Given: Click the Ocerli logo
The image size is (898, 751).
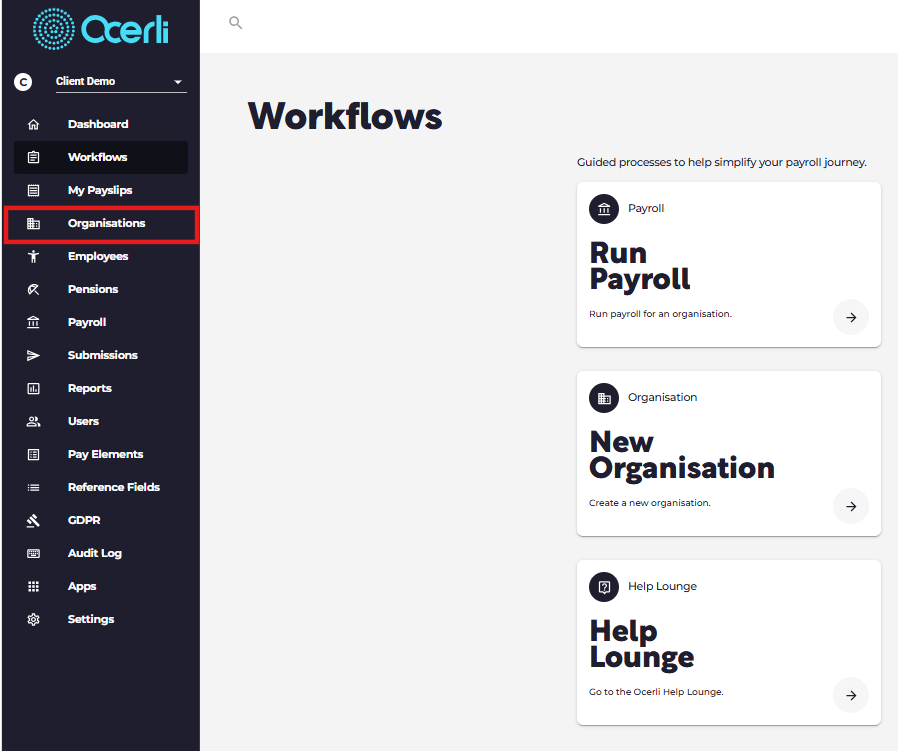Looking at the screenshot, I should pyautogui.click(x=101, y=29).
